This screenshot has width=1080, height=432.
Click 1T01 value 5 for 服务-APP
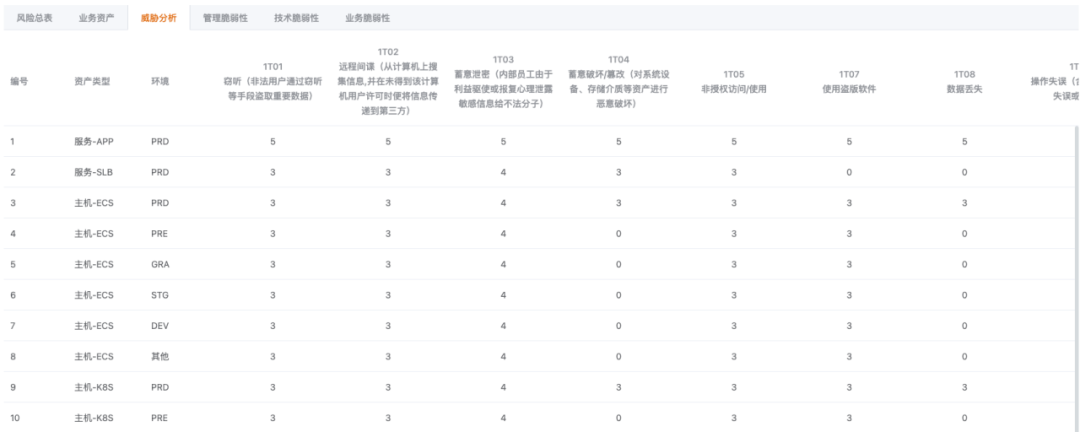tap(273, 141)
